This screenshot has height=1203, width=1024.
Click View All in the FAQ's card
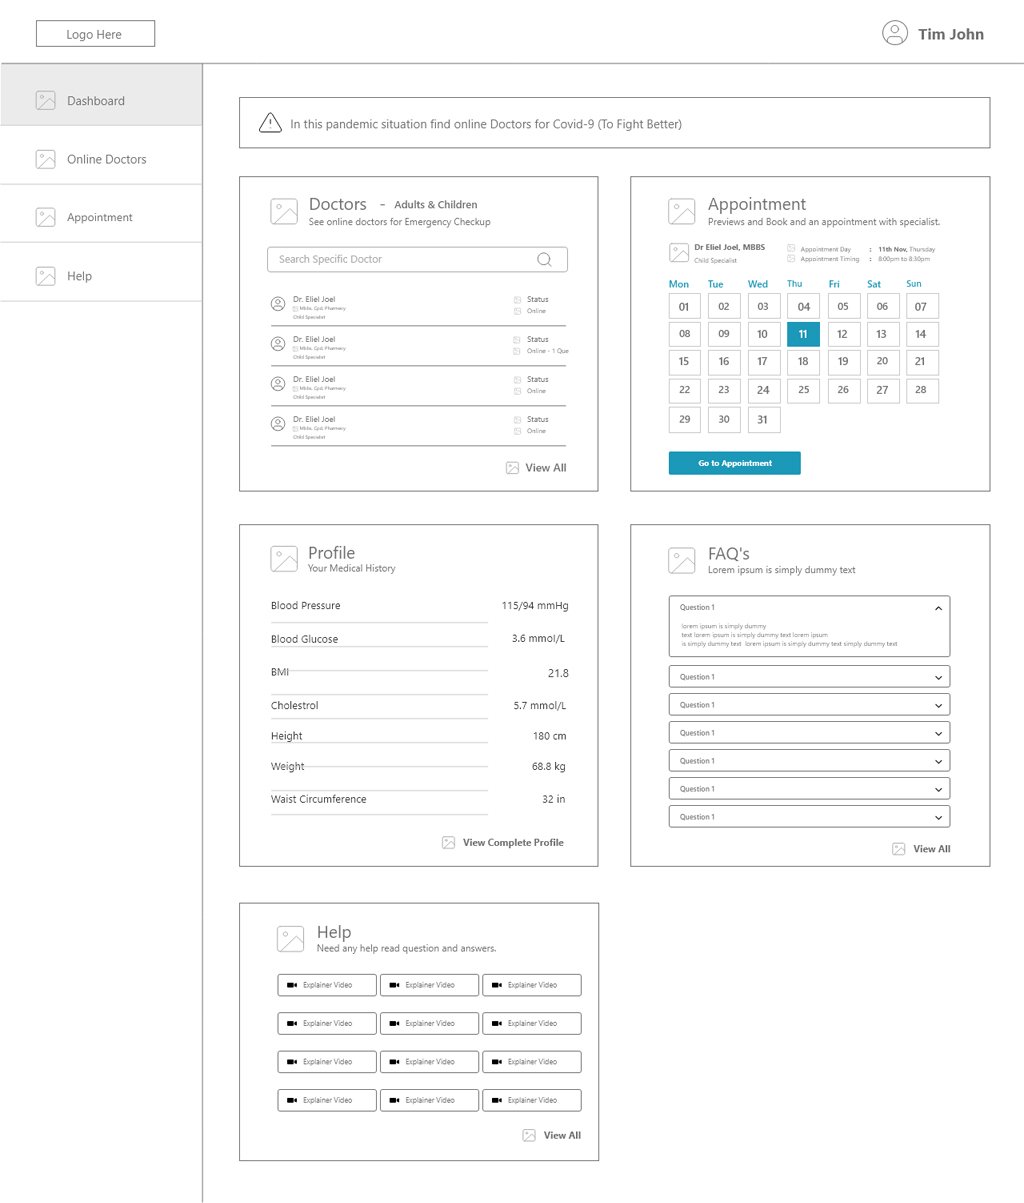point(932,849)
